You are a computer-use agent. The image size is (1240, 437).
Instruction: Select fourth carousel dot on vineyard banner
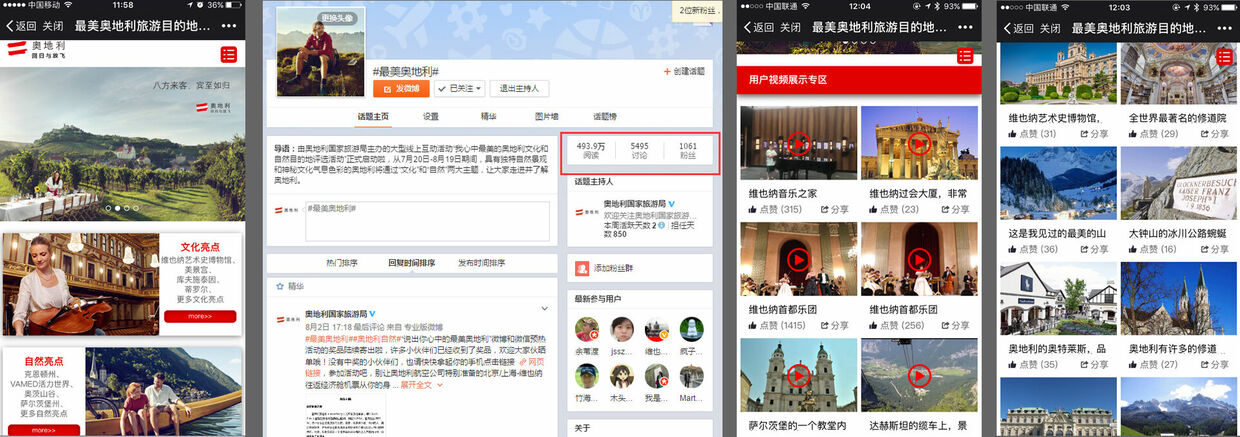tap(137, 208)
